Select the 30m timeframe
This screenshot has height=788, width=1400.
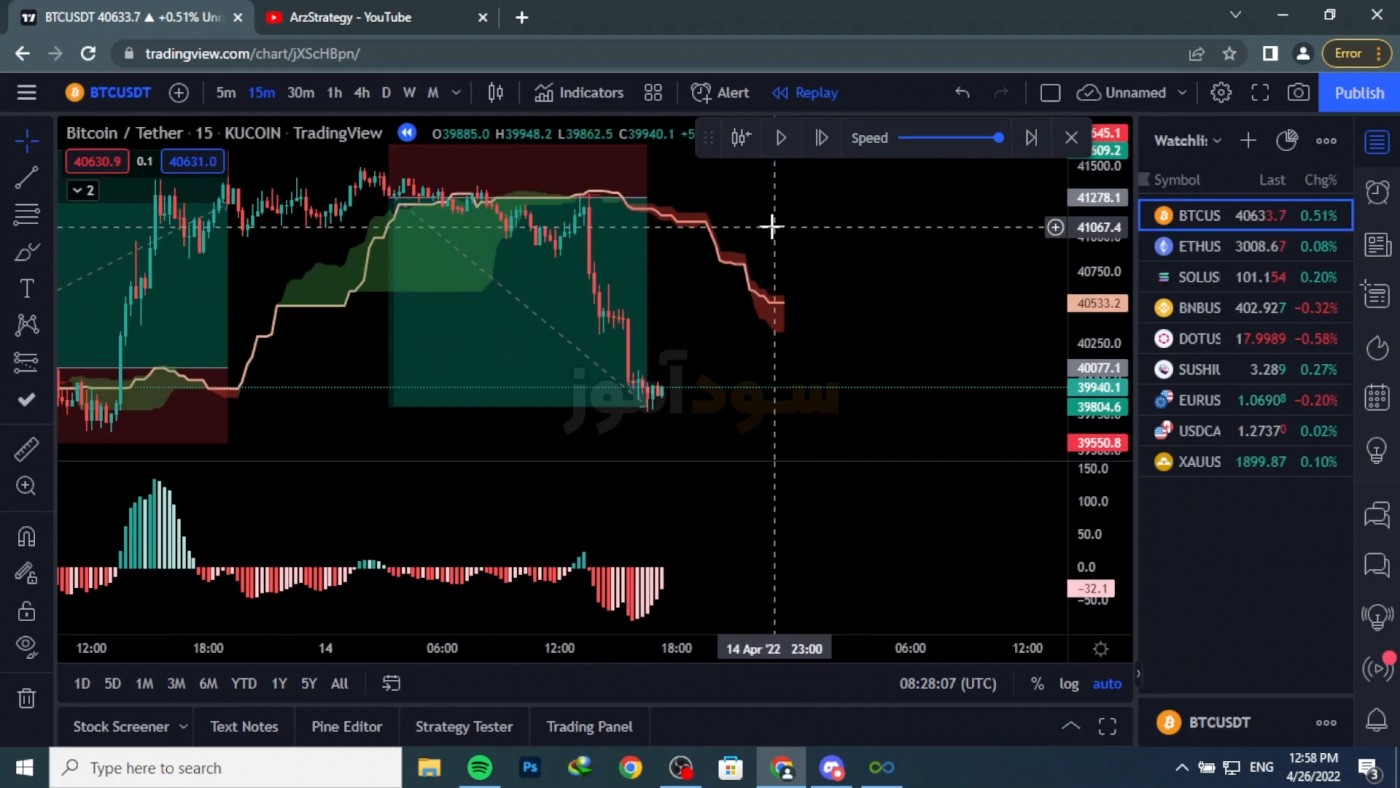[300, 92]
